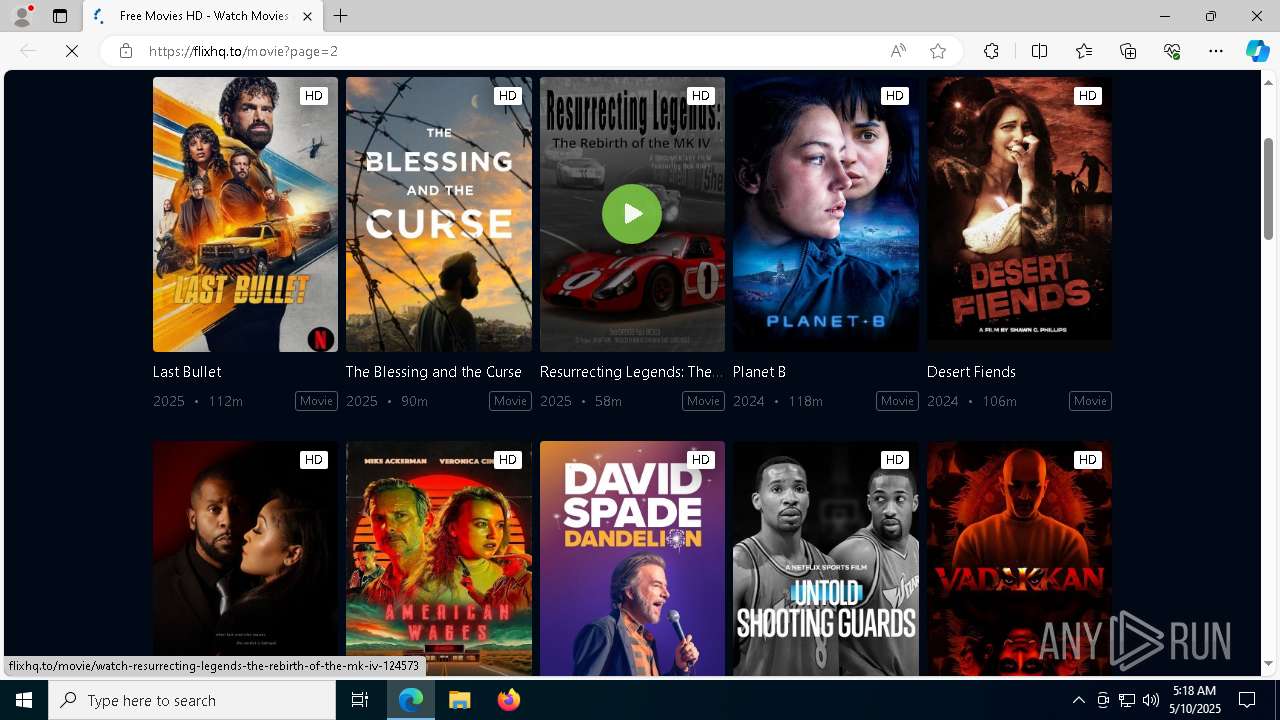
Task: Add this page to favorites
Action: (938, 51)
